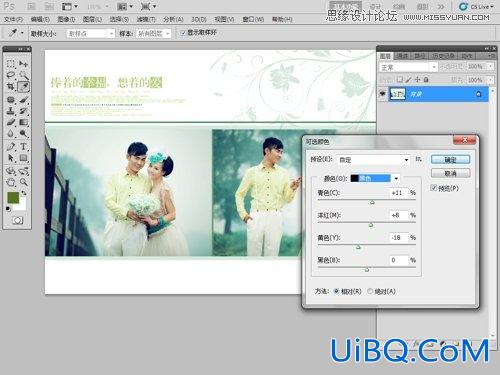The height and width of the screenshot is (375, 500).
Task: Click the 确定 OK button
Action: pyautogui.click(x=450, y=160)
